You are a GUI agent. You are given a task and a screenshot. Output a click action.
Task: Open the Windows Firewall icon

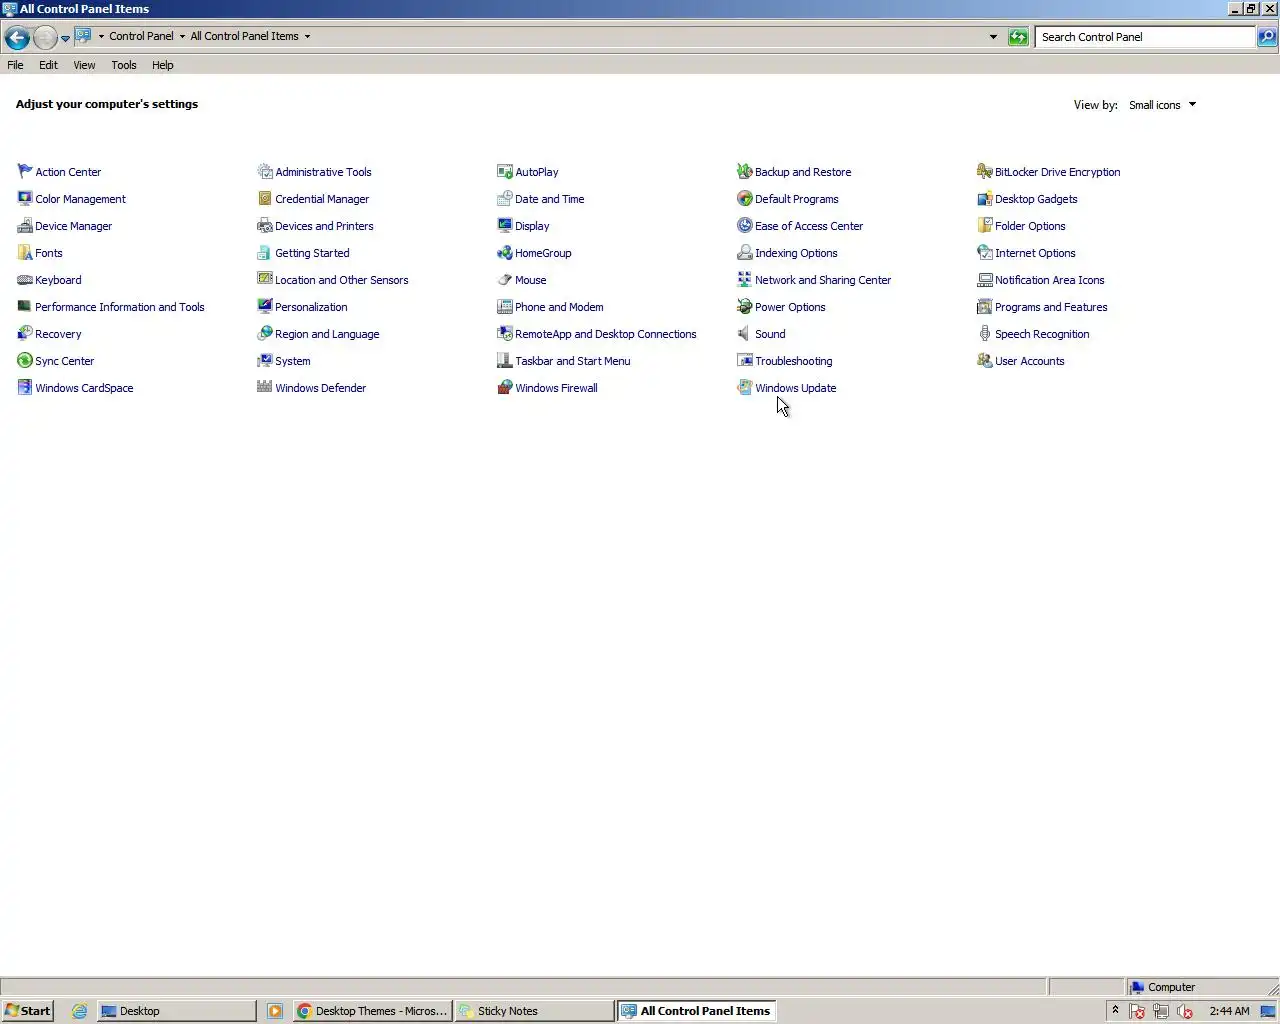click(x=505, y=388)
